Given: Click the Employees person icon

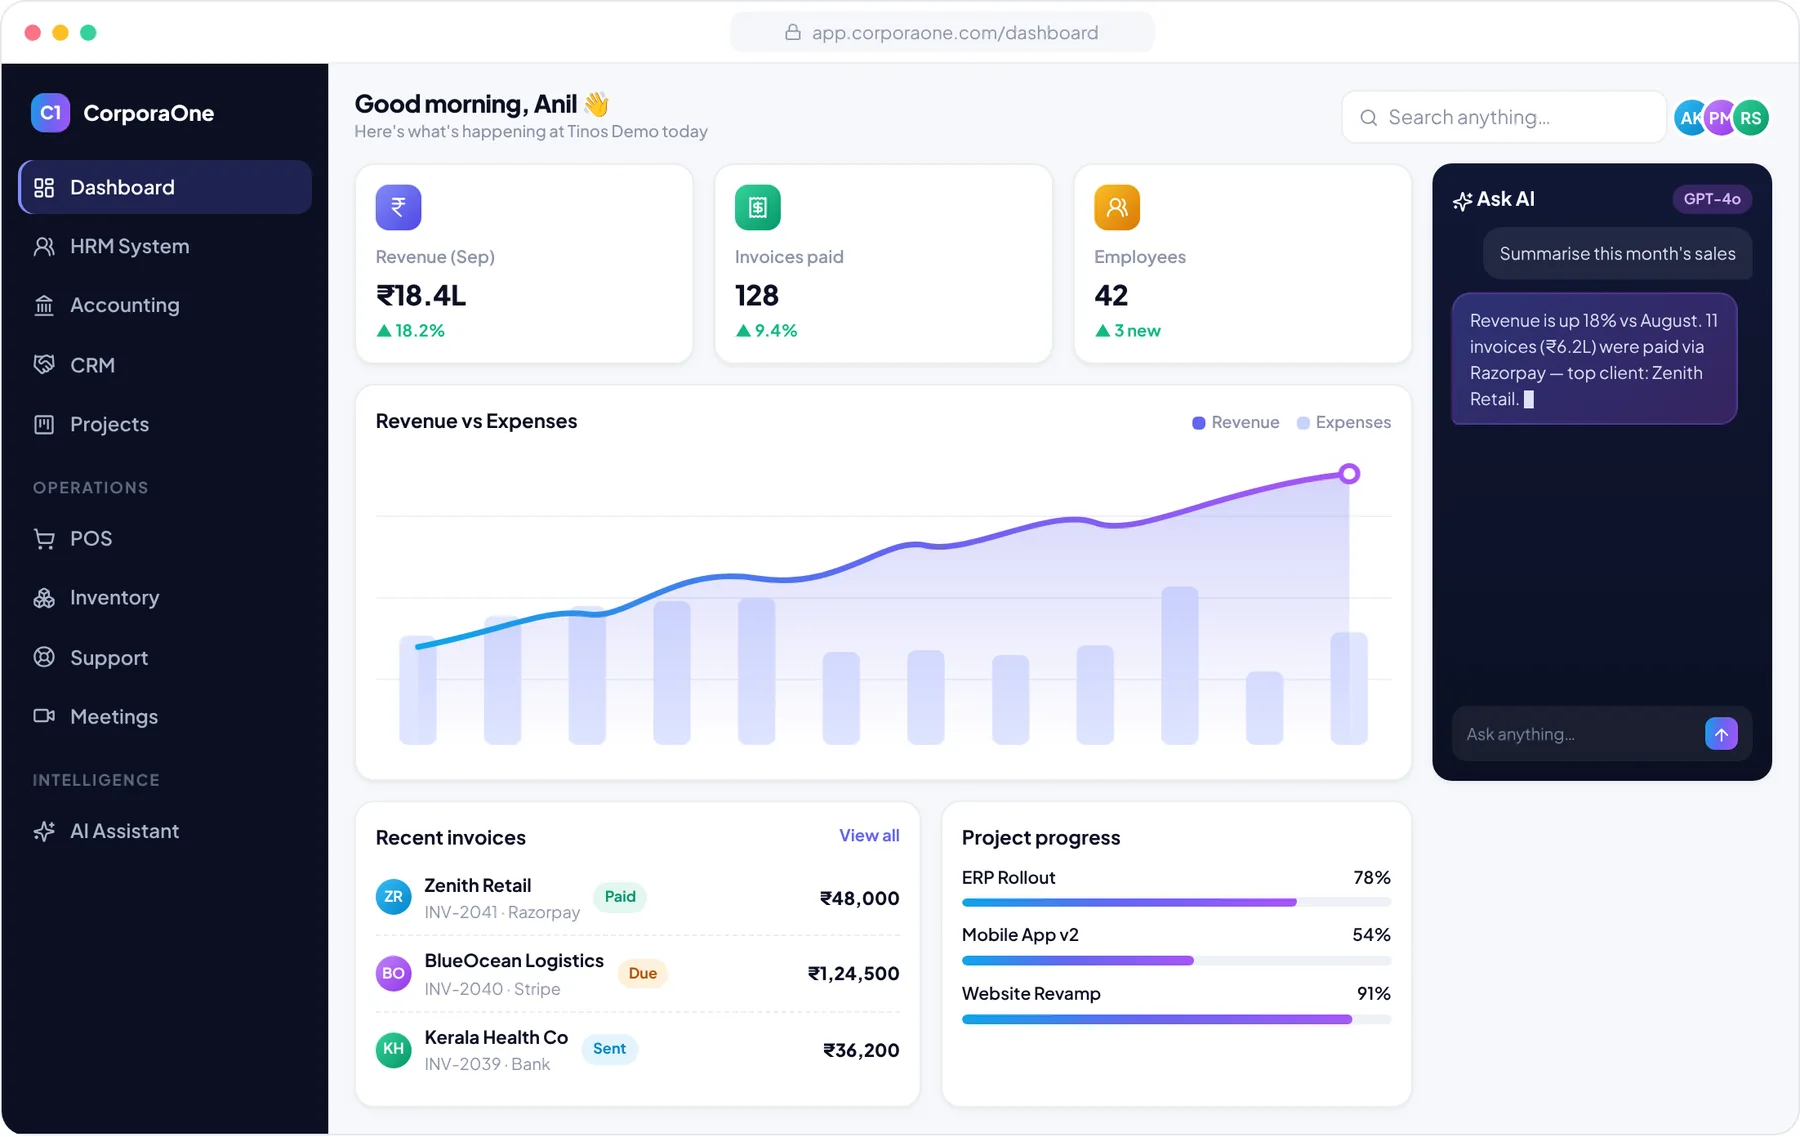Looking at the screenshot, I should pyautogui.click(x=1117, y=207).
